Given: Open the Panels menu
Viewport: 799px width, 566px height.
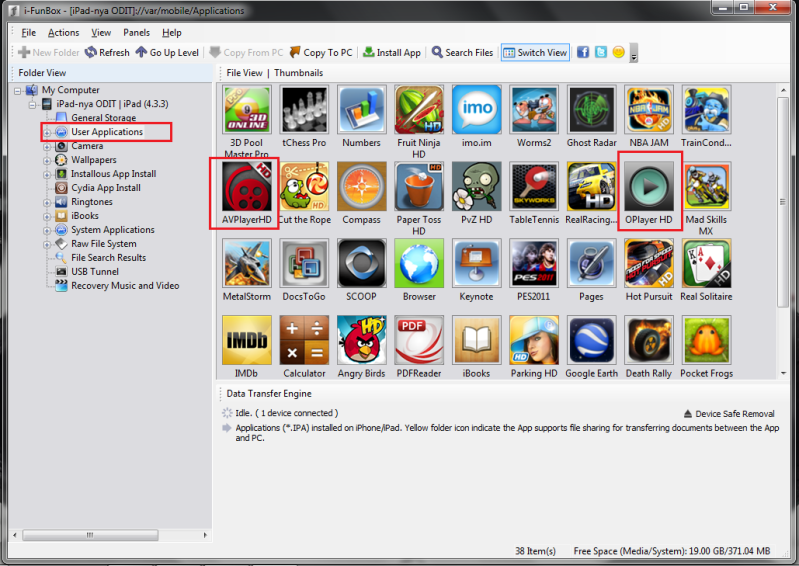Looking at the screenshot, I should (x=137, y=33).
